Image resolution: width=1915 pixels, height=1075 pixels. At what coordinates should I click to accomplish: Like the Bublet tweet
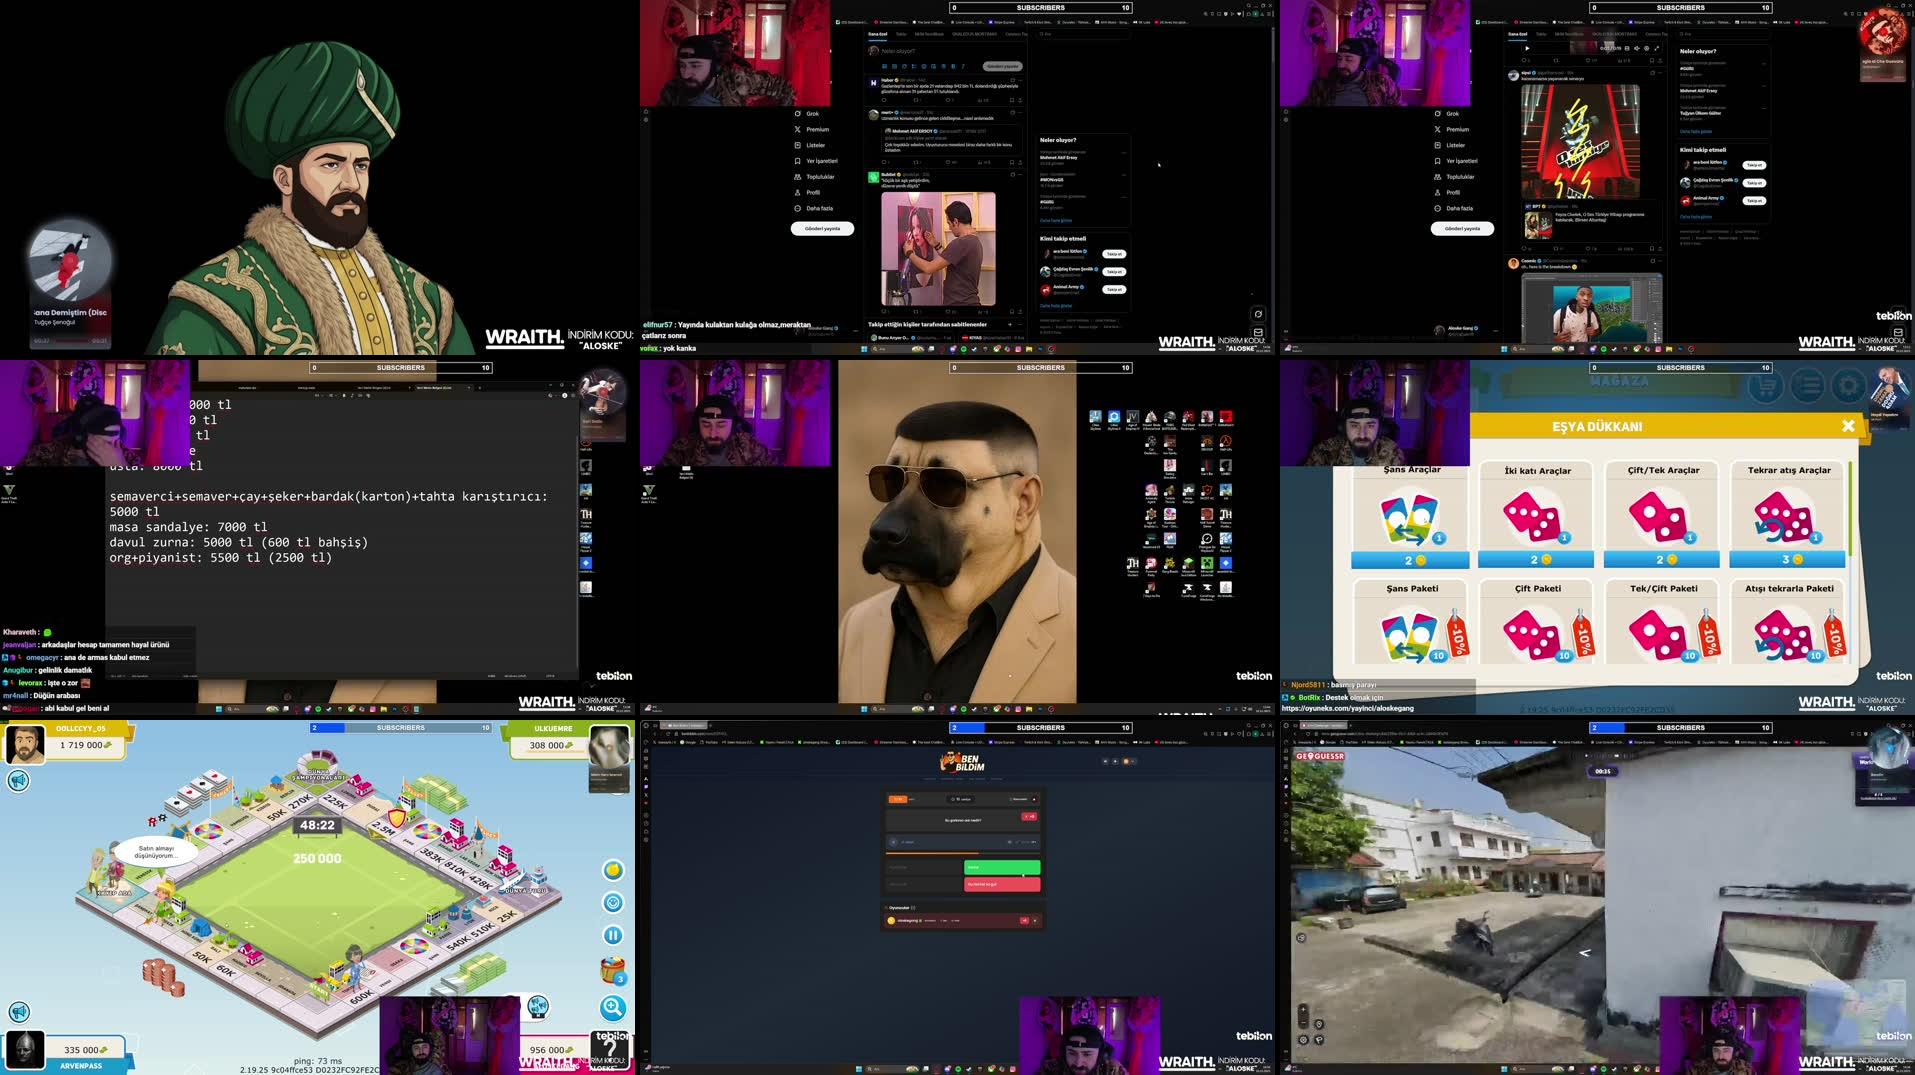(x=946, y=312)
